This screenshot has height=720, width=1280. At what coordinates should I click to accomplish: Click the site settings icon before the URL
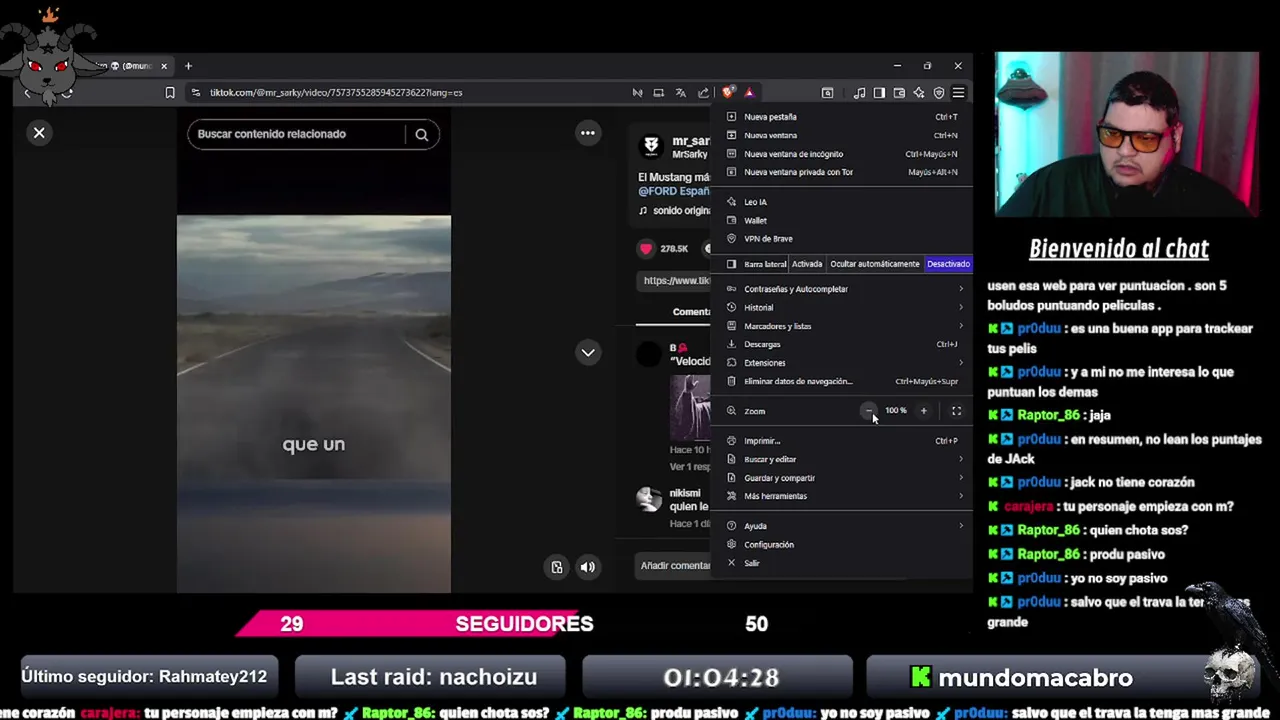(x=196, y=93)
